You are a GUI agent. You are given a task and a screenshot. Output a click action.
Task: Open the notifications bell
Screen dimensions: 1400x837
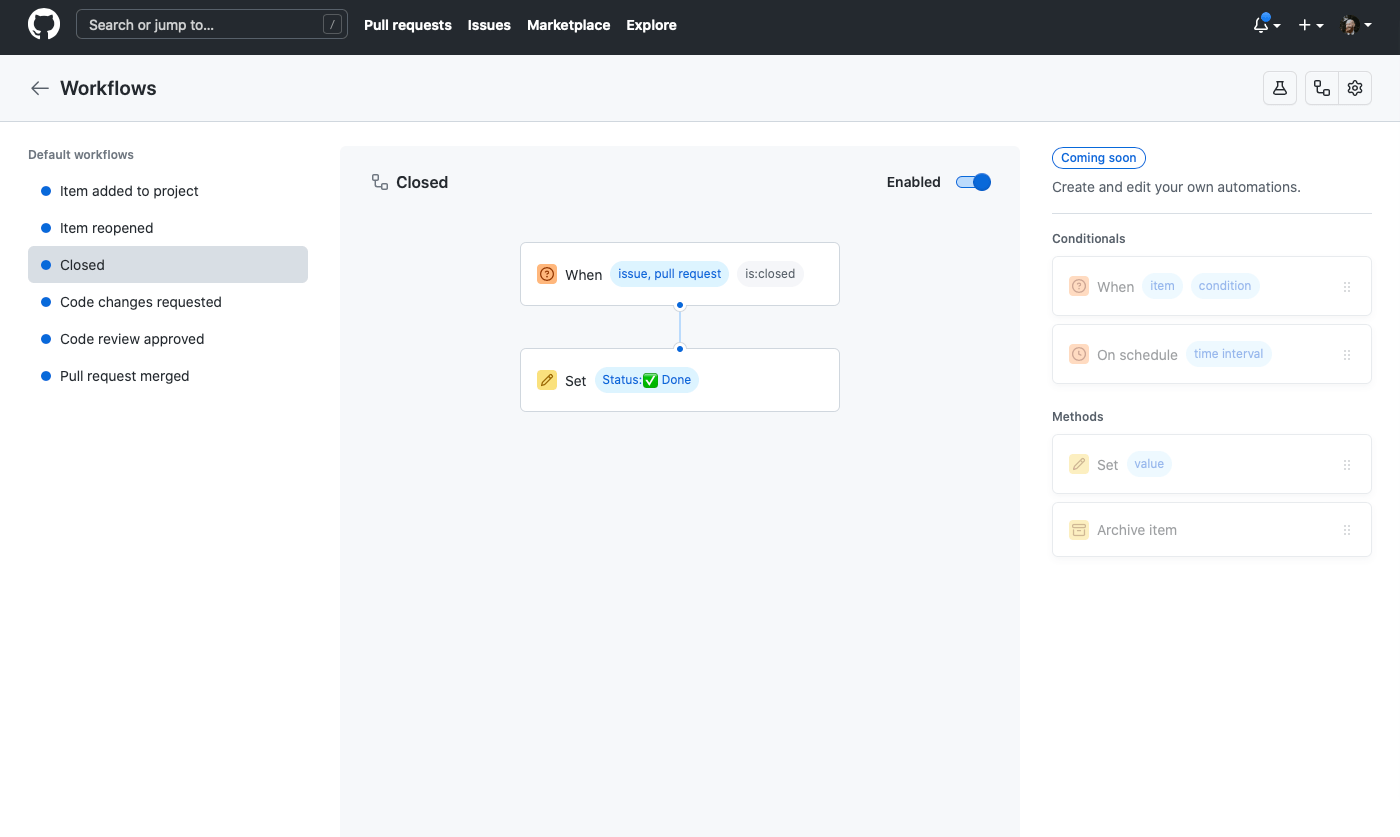click(x=1261, y=24)
